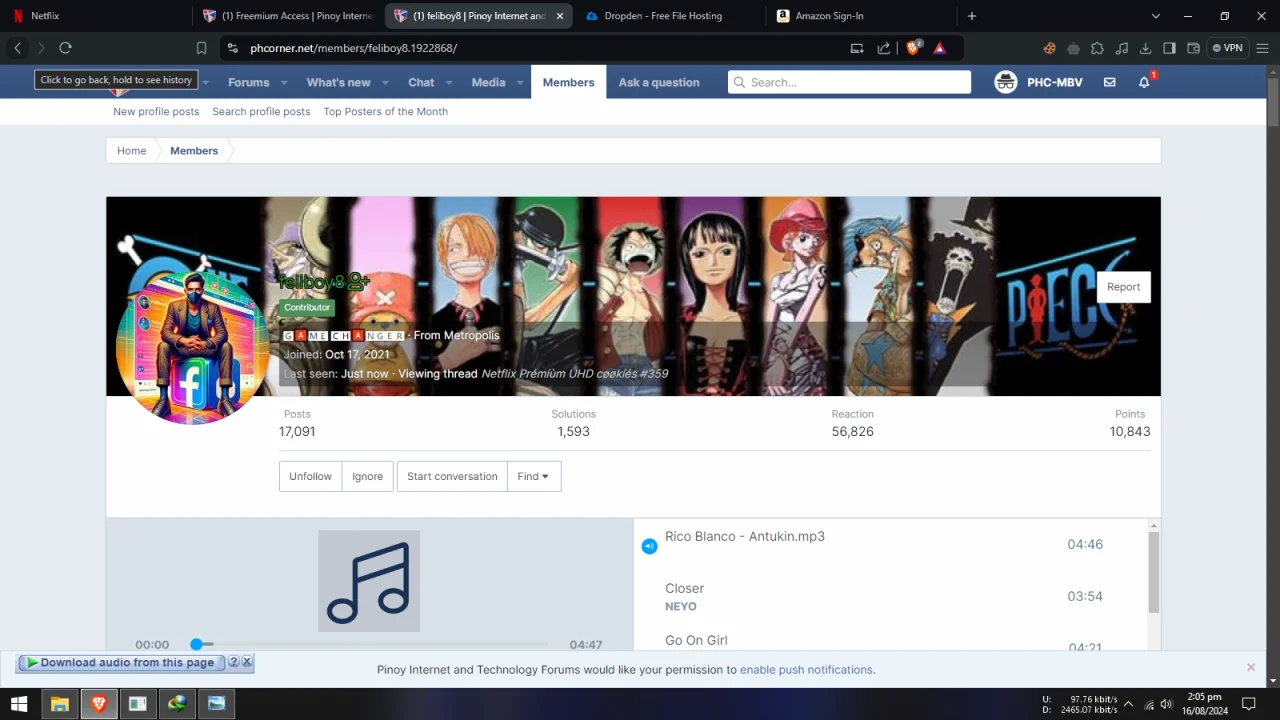The height and width of the screenshot is (720, 1280).
Task: Click Report button on profile banner
Action: tap(1123, 287)
